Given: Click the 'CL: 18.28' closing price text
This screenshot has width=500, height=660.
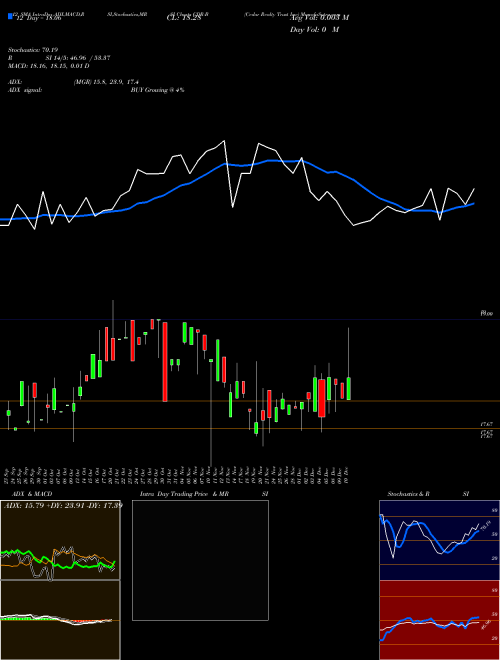Looking at the screenshot, I should pos(184,18).
